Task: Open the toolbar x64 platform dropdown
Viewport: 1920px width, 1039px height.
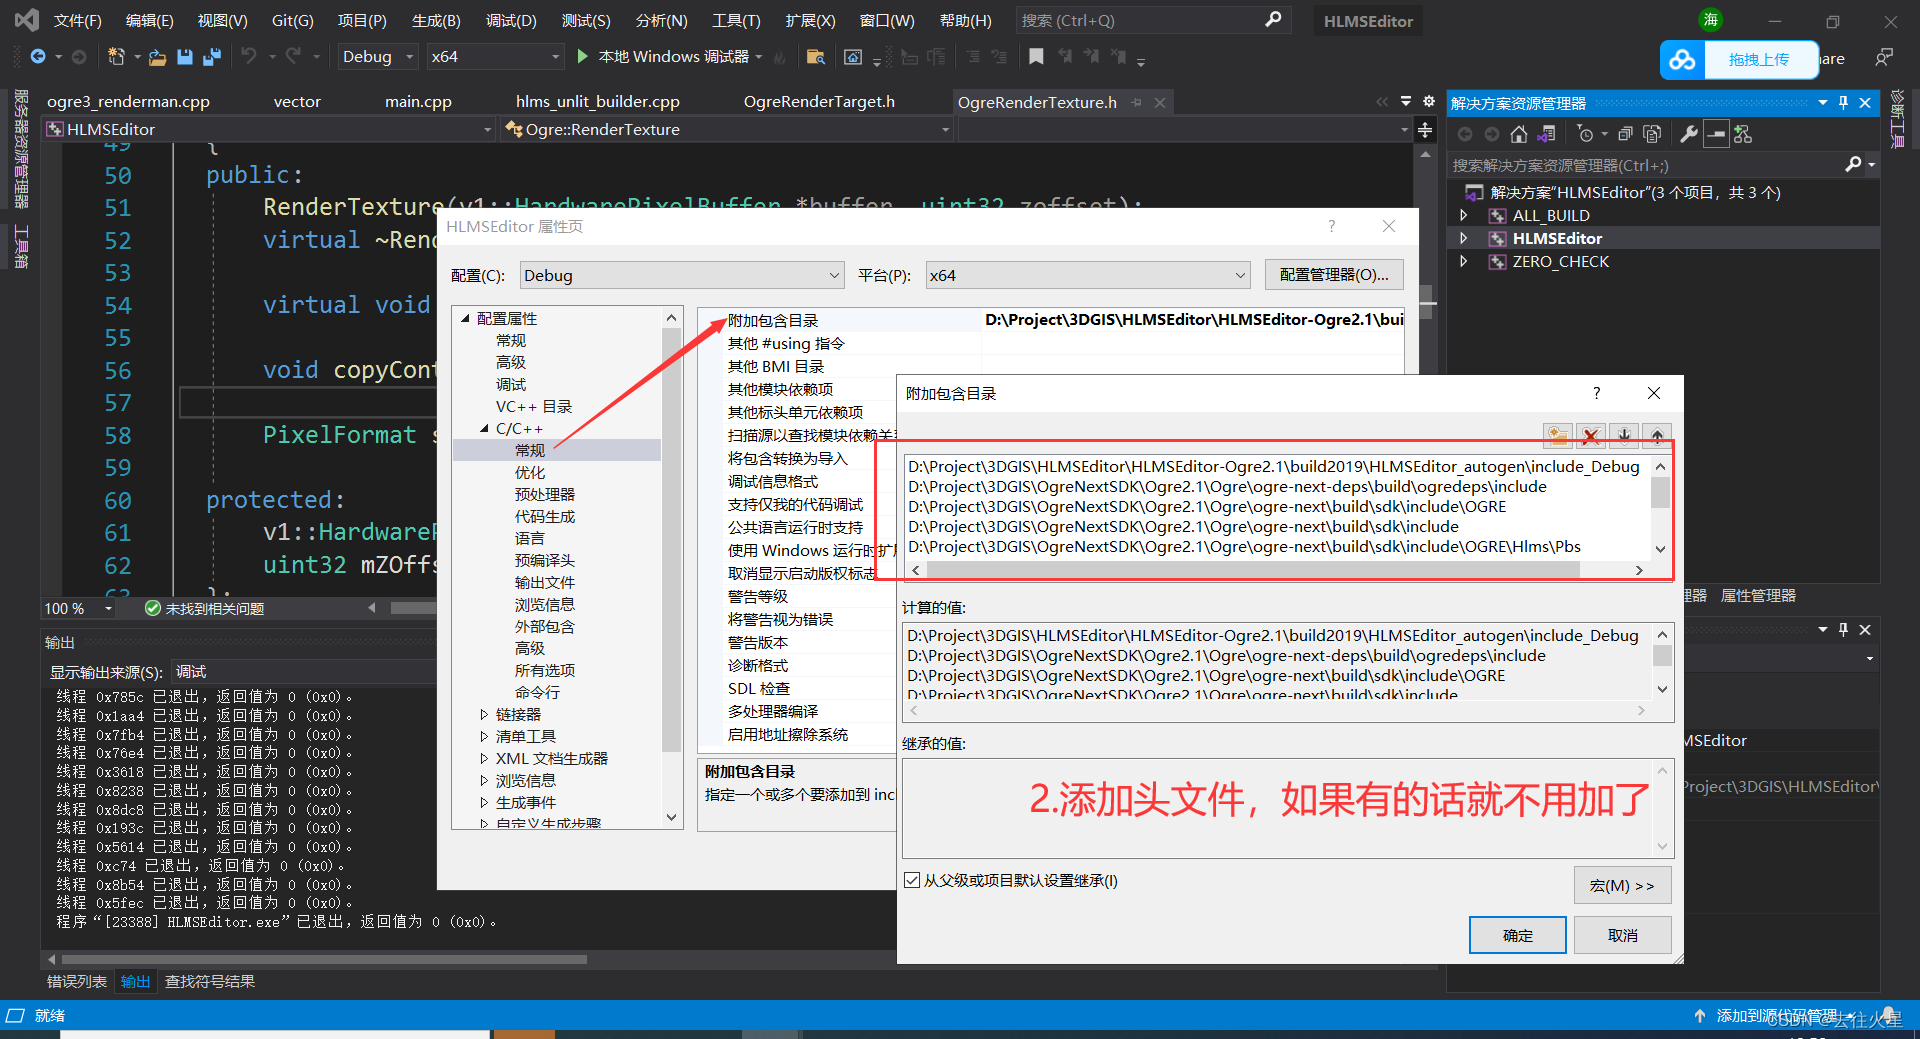Action: (495, 57)
